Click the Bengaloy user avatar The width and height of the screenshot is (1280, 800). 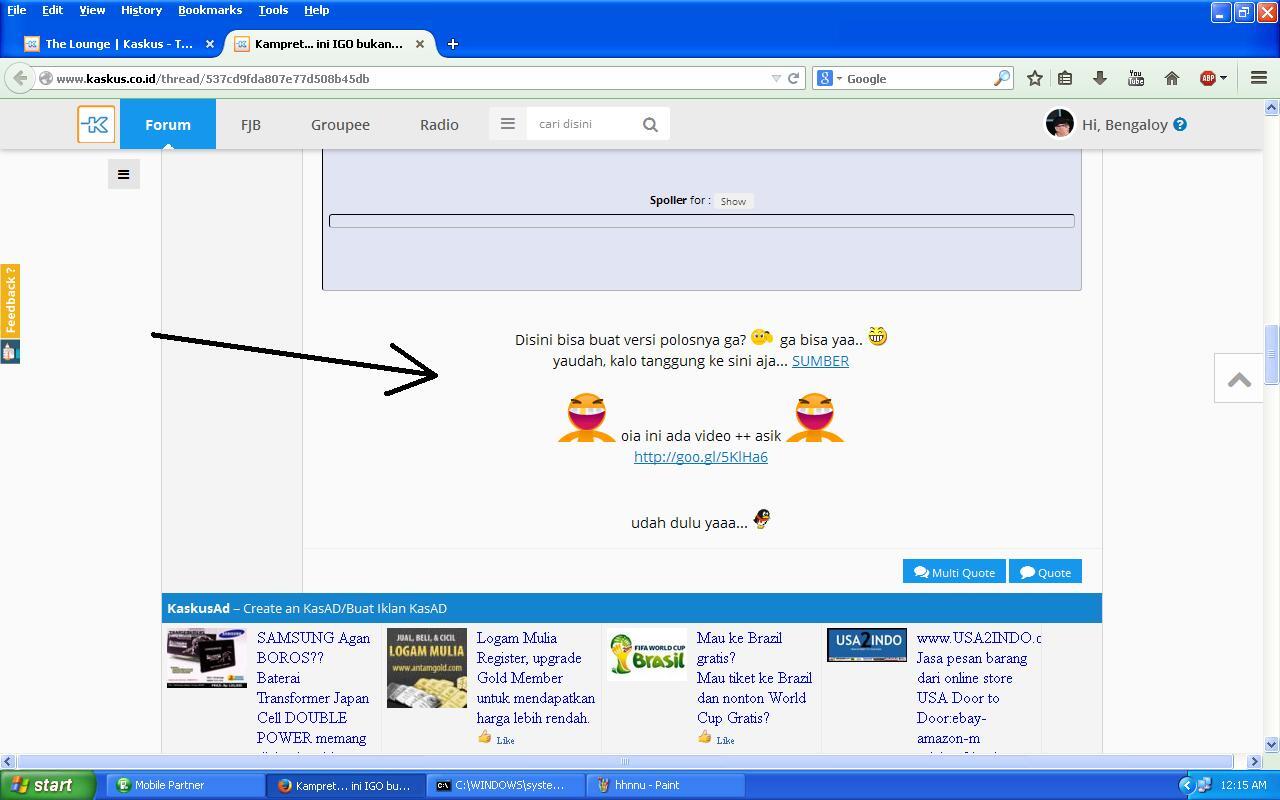tap(1059, 124)
